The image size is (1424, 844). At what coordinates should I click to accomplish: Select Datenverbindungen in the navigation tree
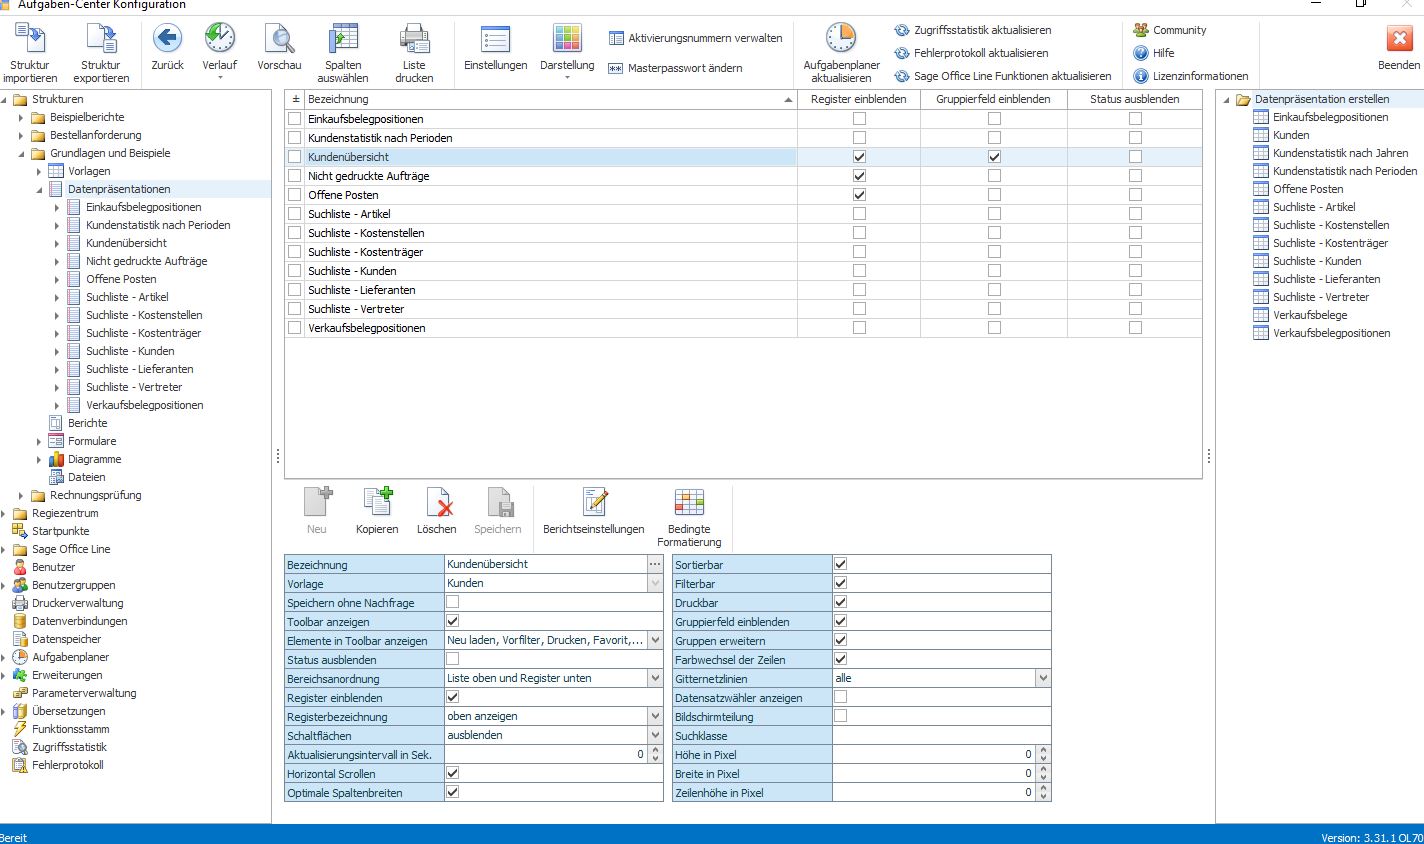(x=79, y=621)
